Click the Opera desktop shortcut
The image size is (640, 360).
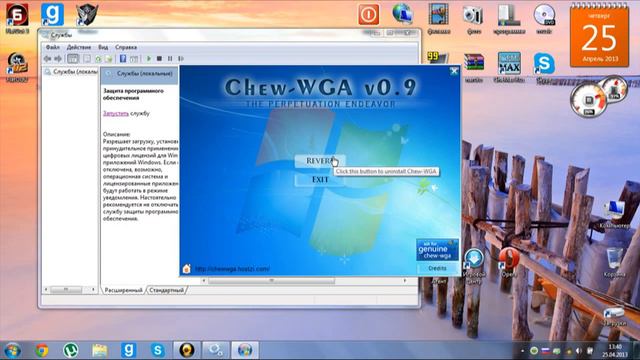(x=509, y=258)
